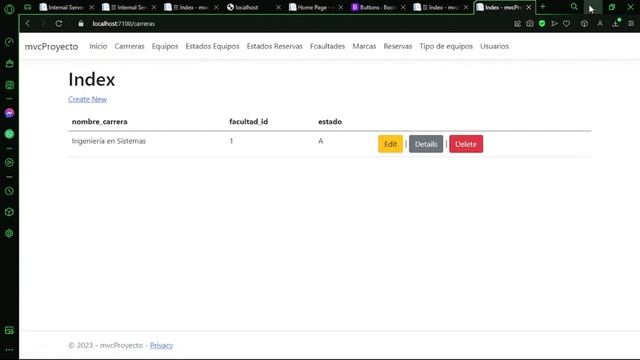Click the estado column header
640x360 pixels.
pos(330,122)
